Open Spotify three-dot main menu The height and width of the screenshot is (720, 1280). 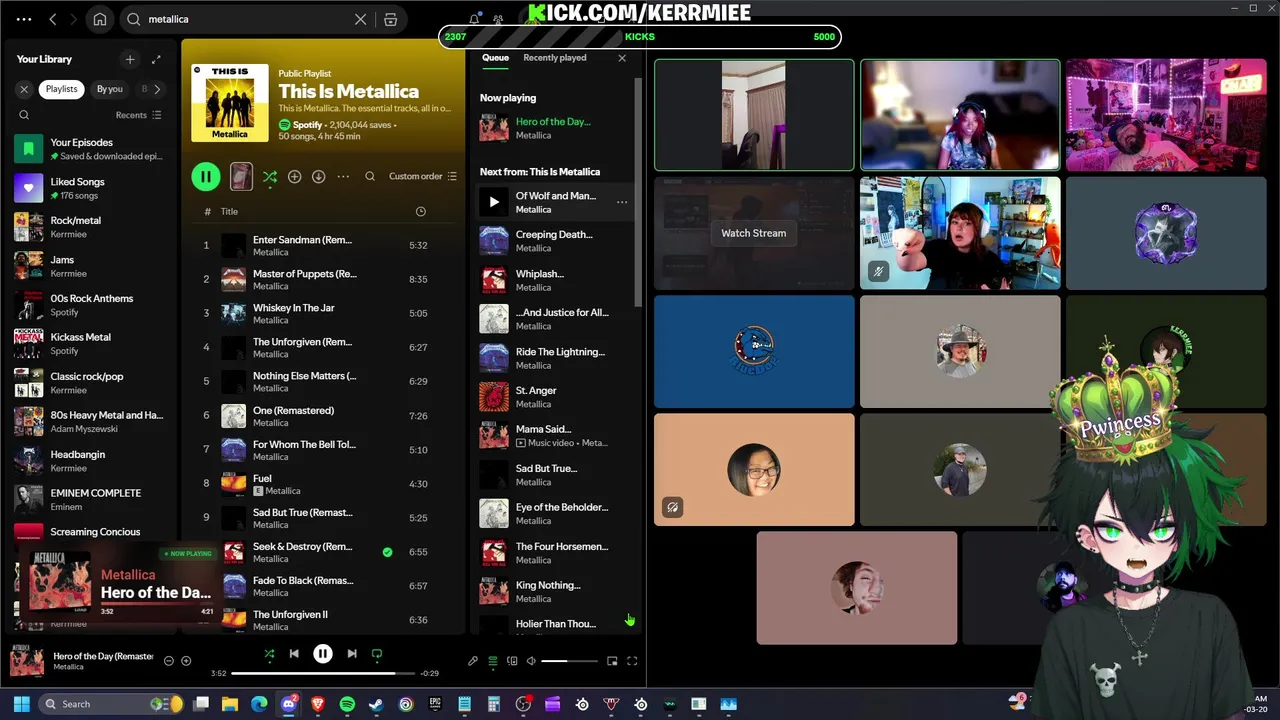(x=24, y=19)
